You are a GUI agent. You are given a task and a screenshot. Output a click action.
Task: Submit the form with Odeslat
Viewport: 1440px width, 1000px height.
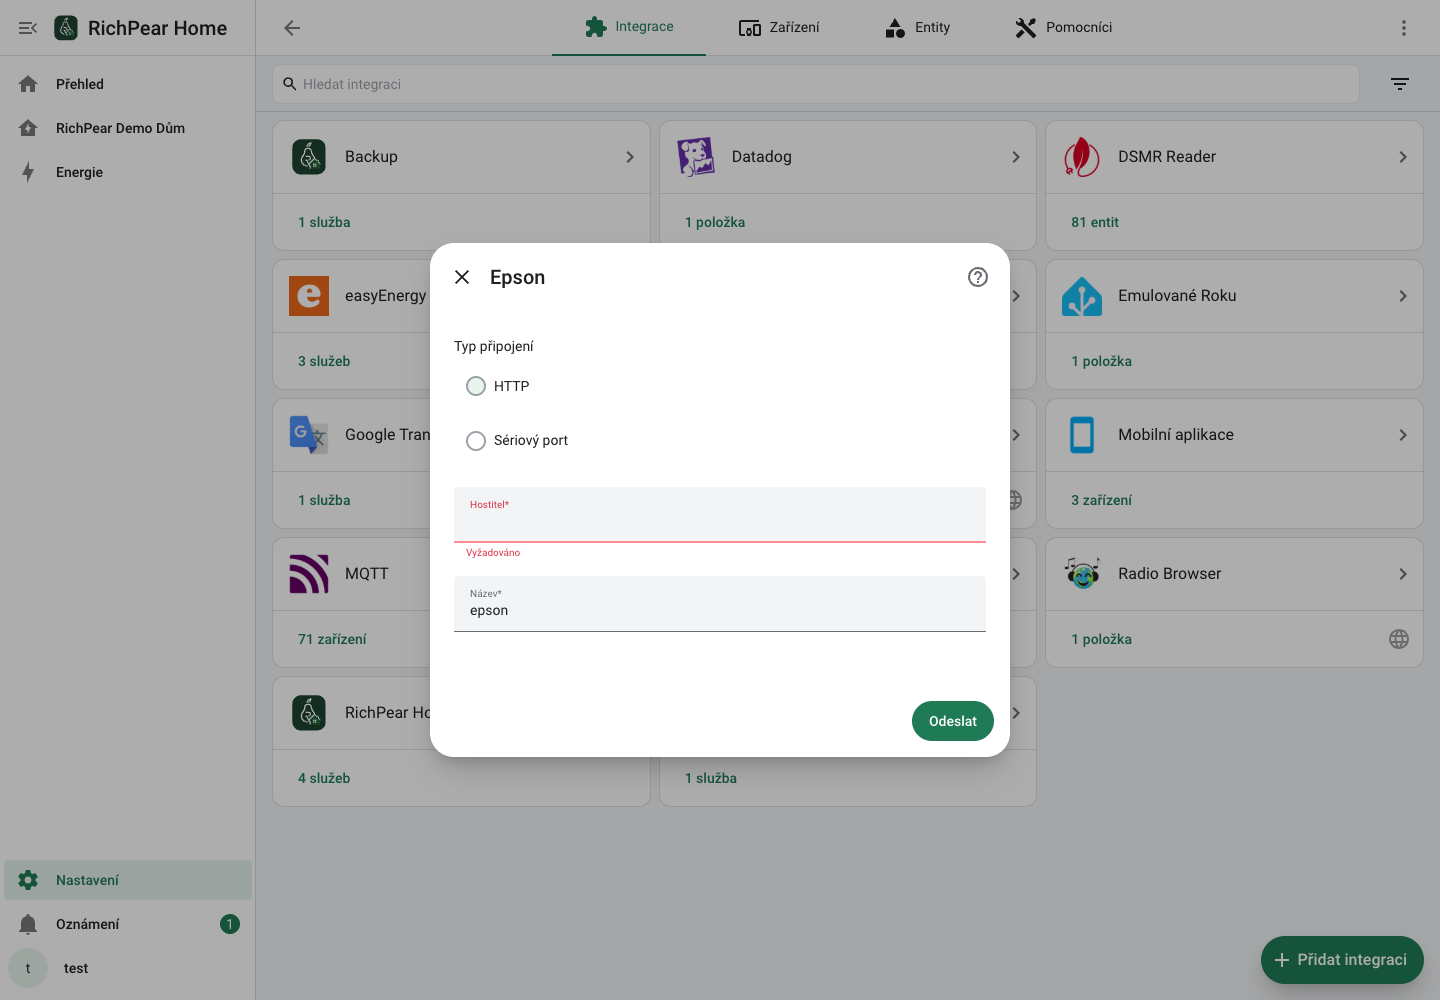click(953, 721)
